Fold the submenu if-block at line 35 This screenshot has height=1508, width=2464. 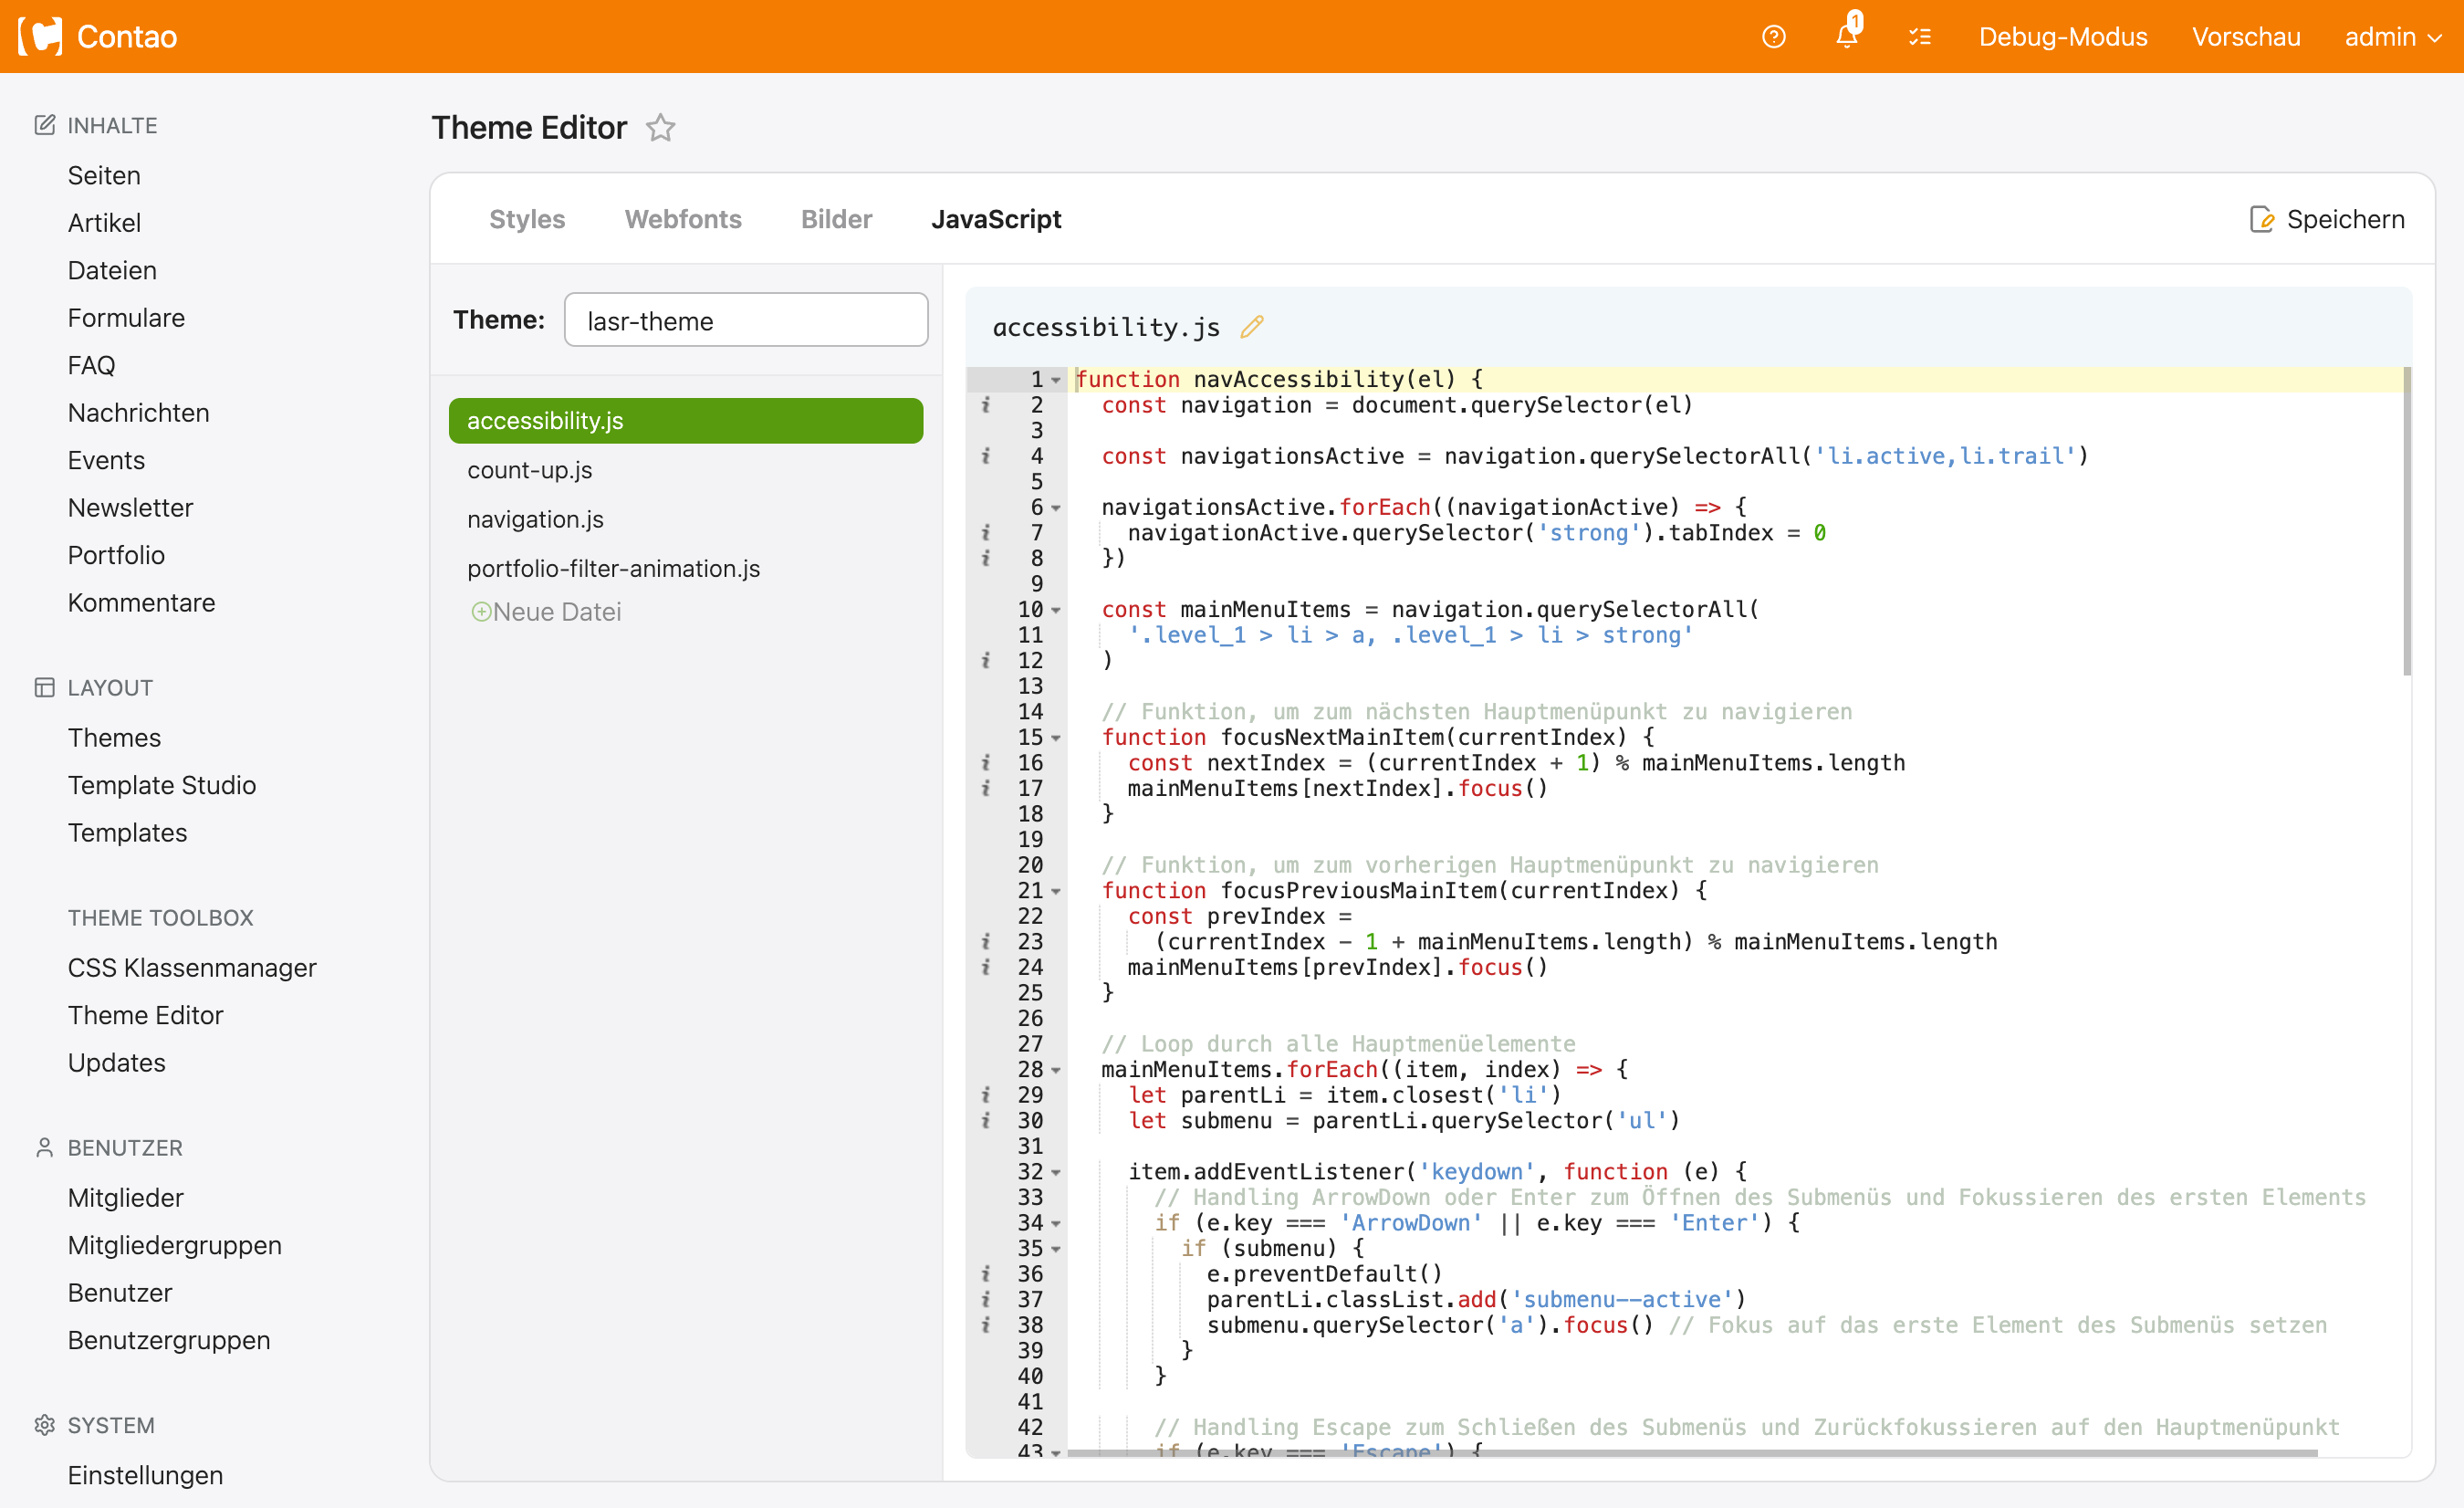[x=1056, y=1249]
